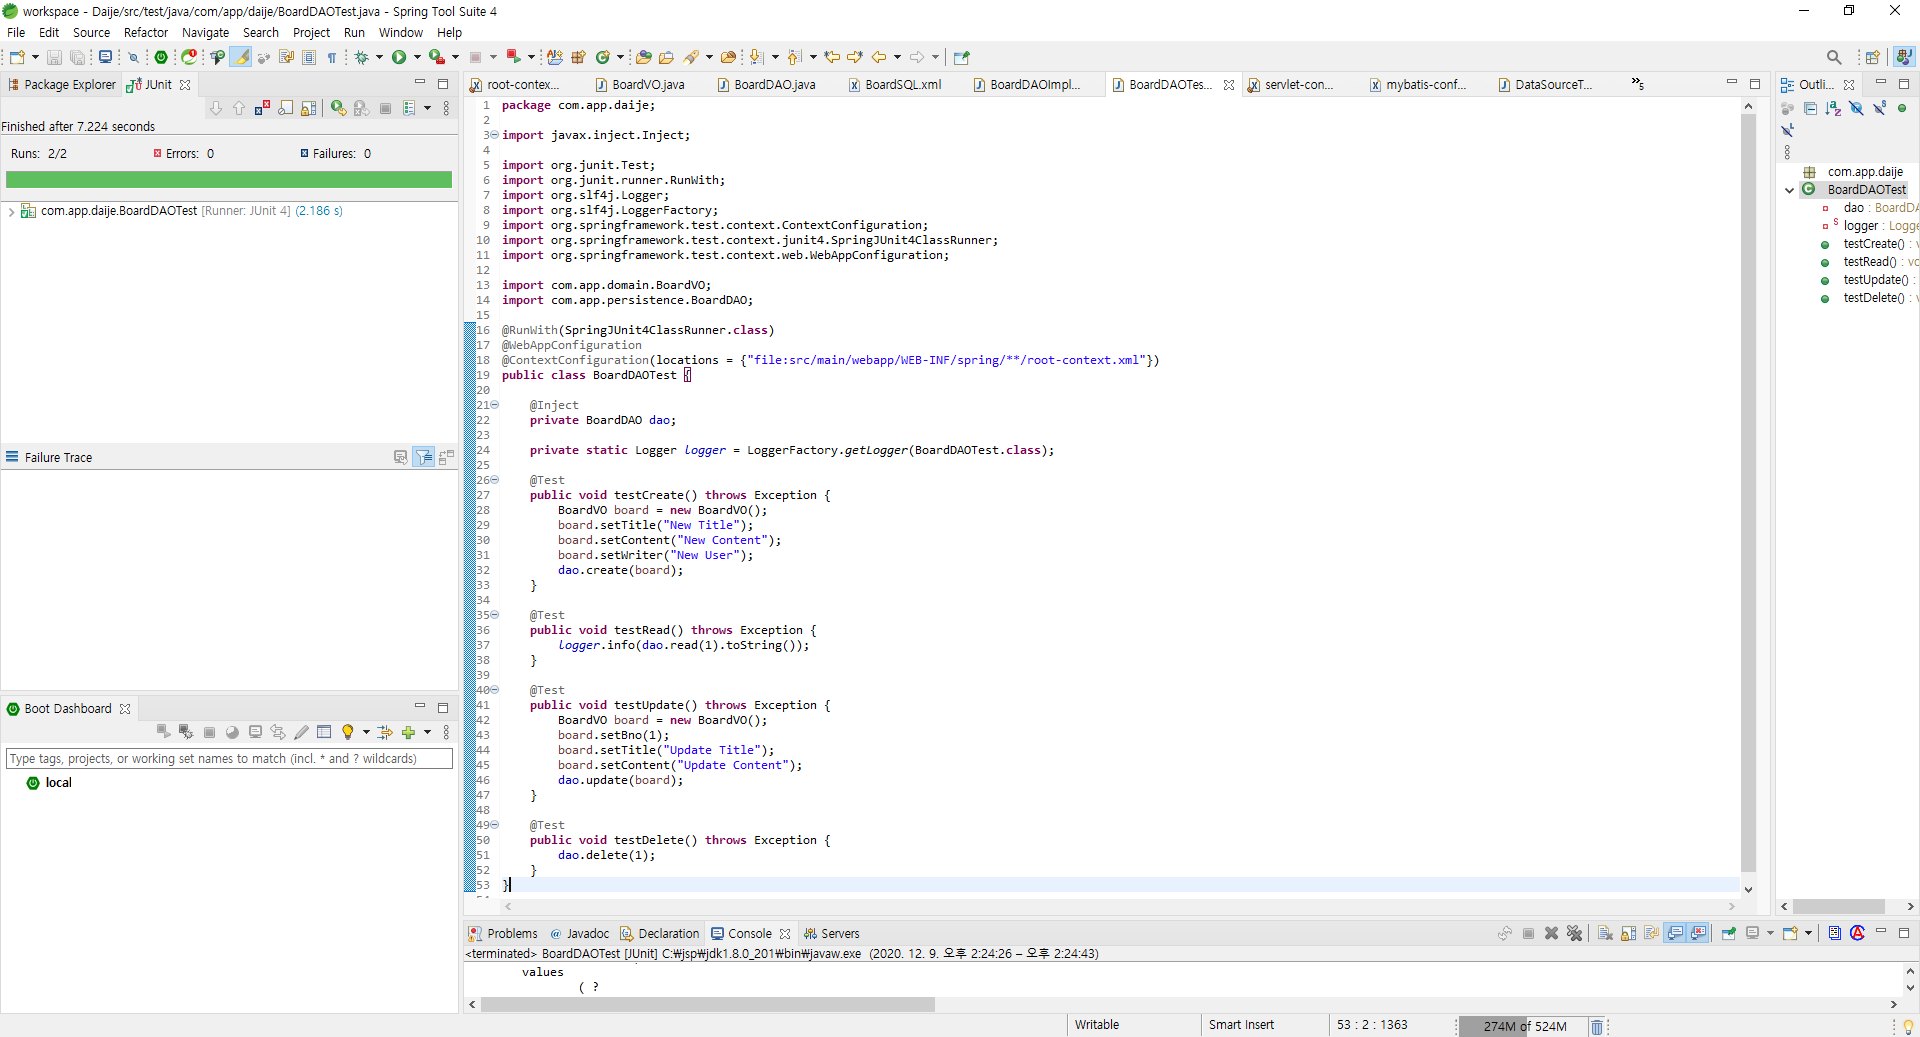Click Pin Console icon
The height and width of the screenshot is (1037, 1920).
pyautogui.click(x=1728, y=933)
